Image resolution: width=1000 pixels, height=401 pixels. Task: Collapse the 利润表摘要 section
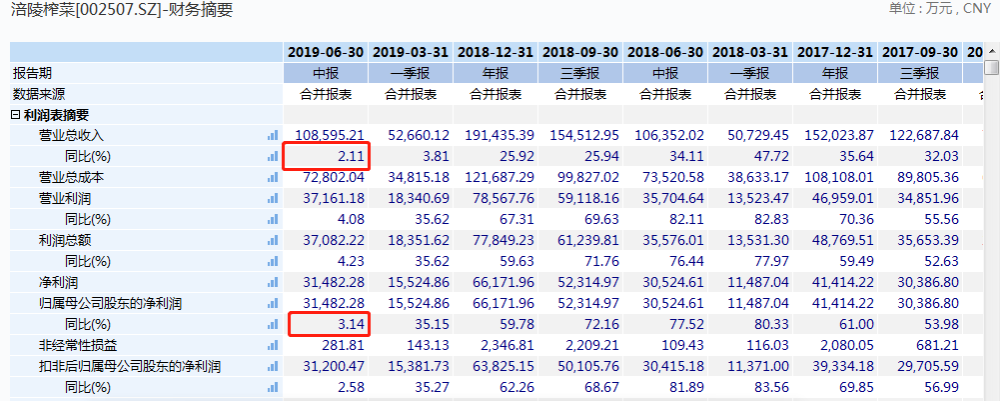[15, 115]
